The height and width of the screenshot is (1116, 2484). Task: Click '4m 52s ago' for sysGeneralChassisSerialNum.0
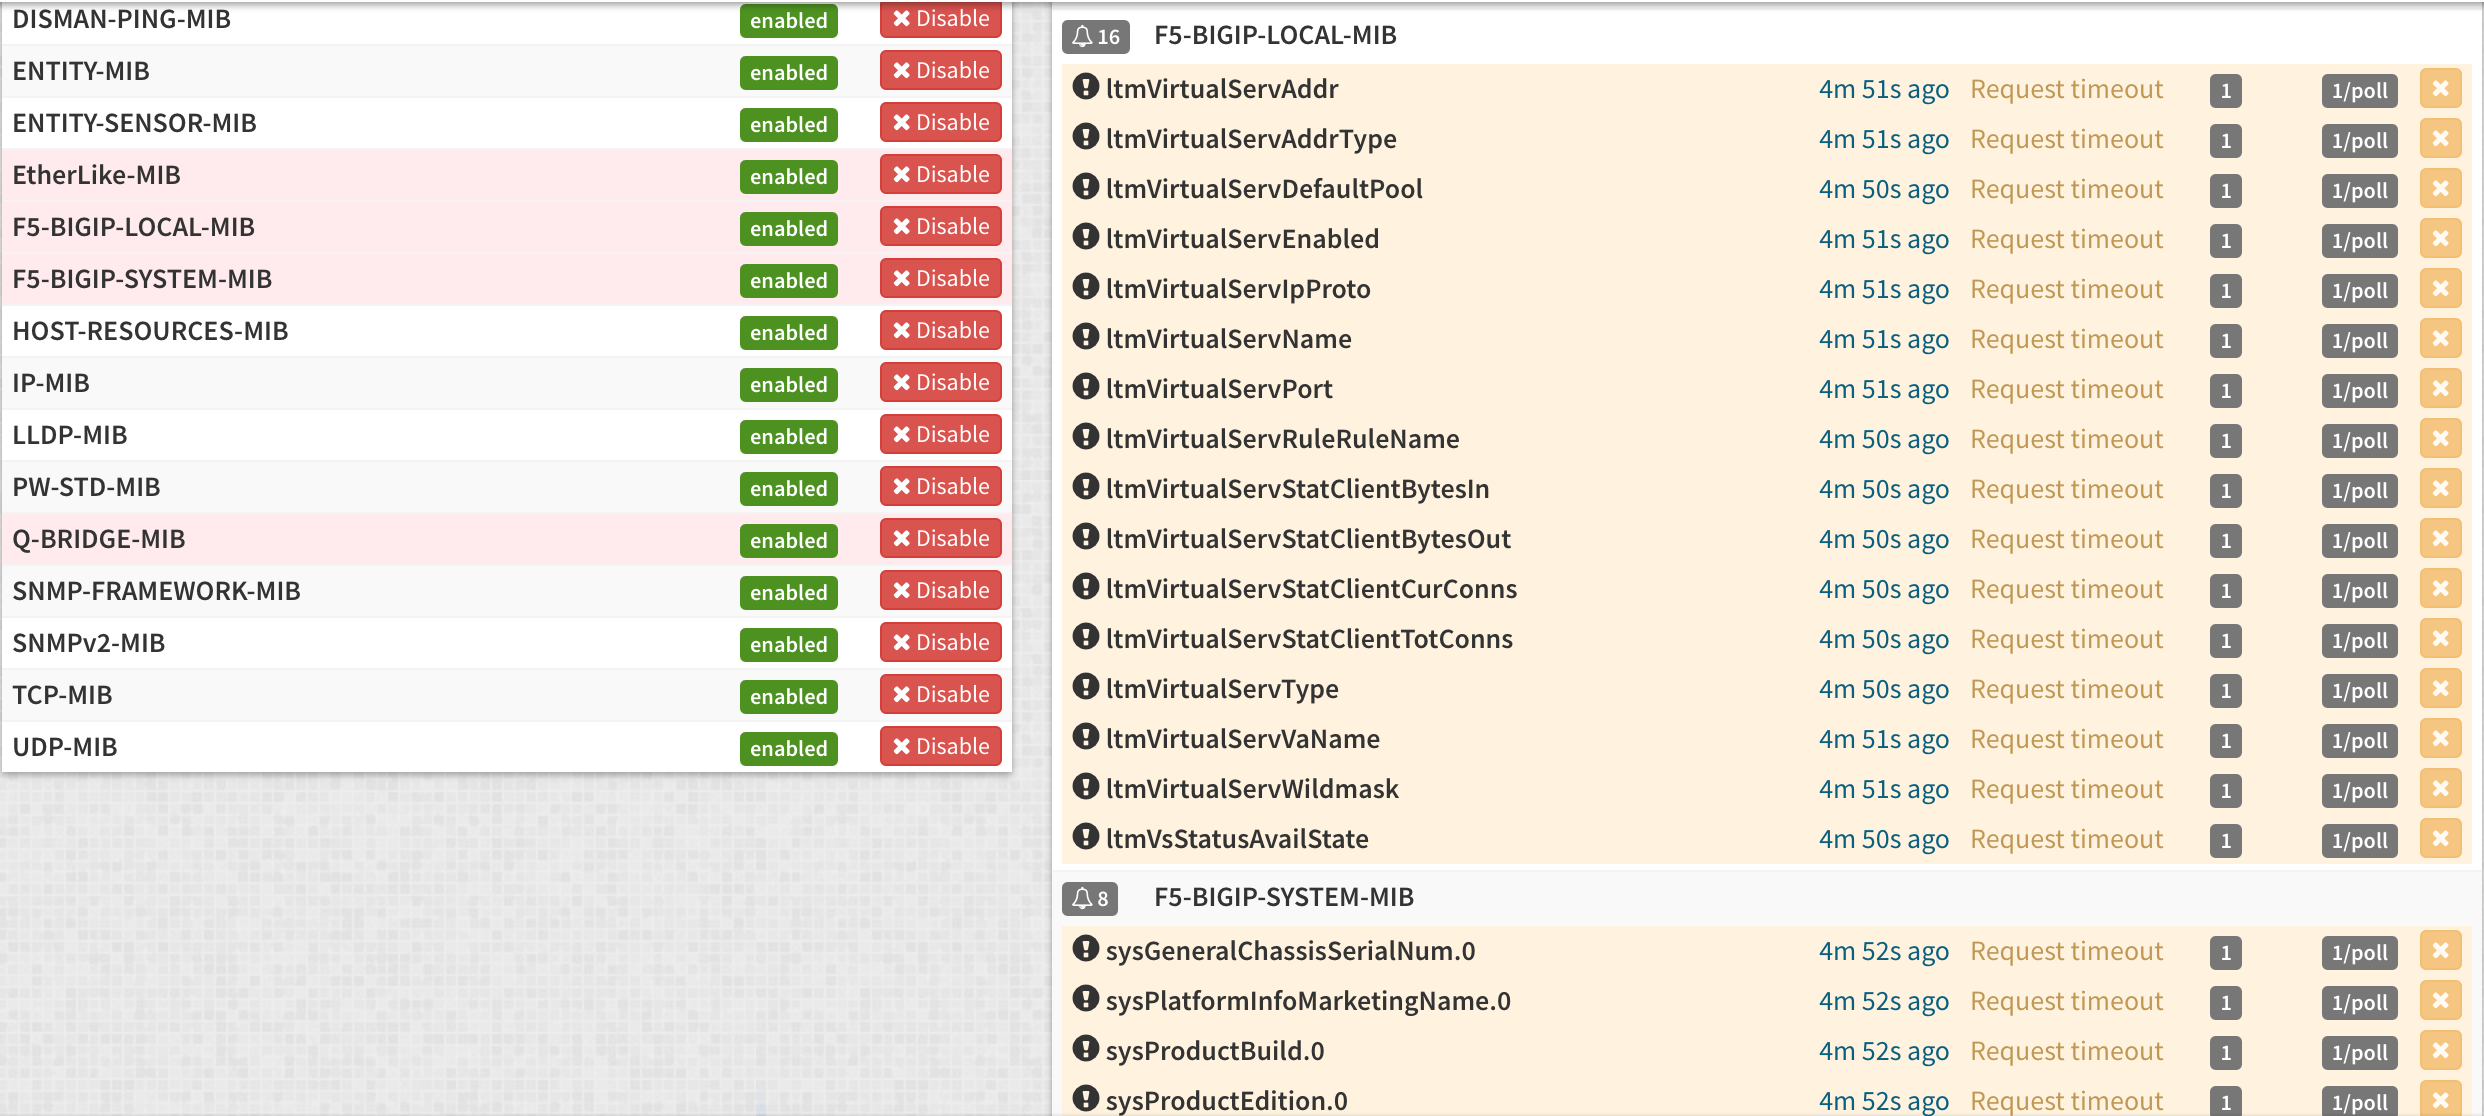(x=1884, y=951)
